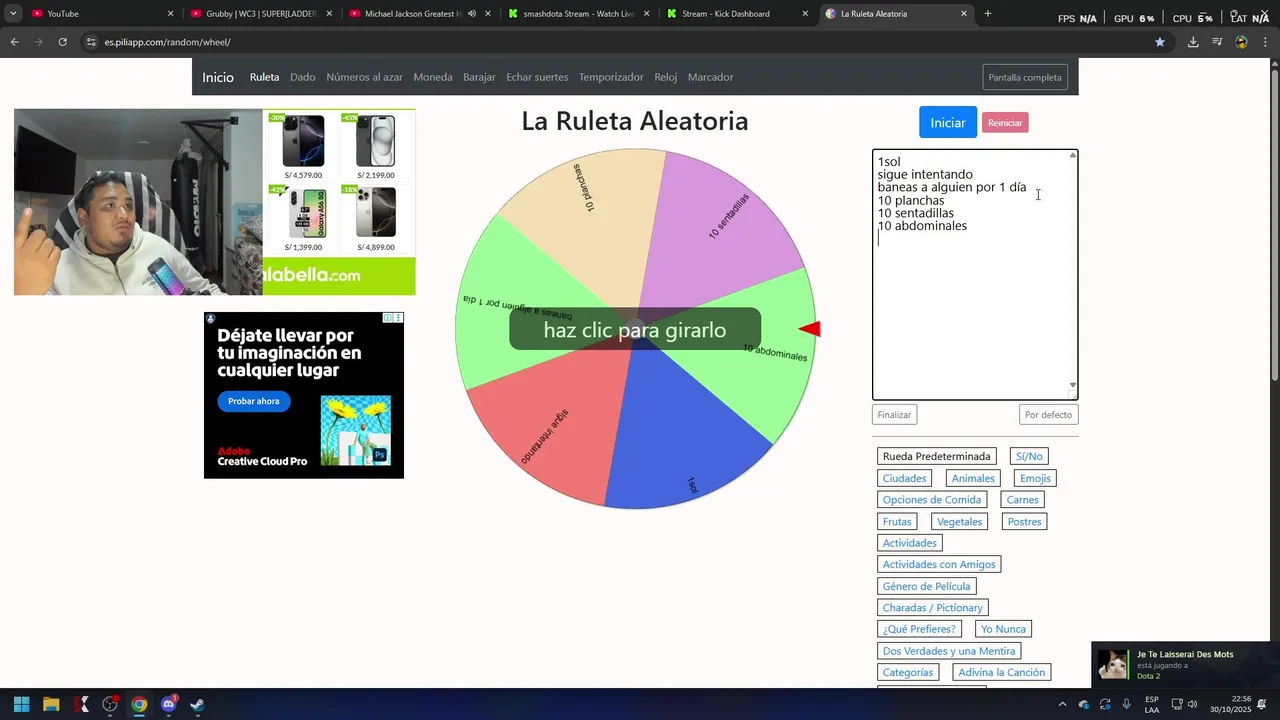Screen dimensions: 1280x720
Task: Open the Chrome profile avatar
Action: click(x=1241, y=42)
